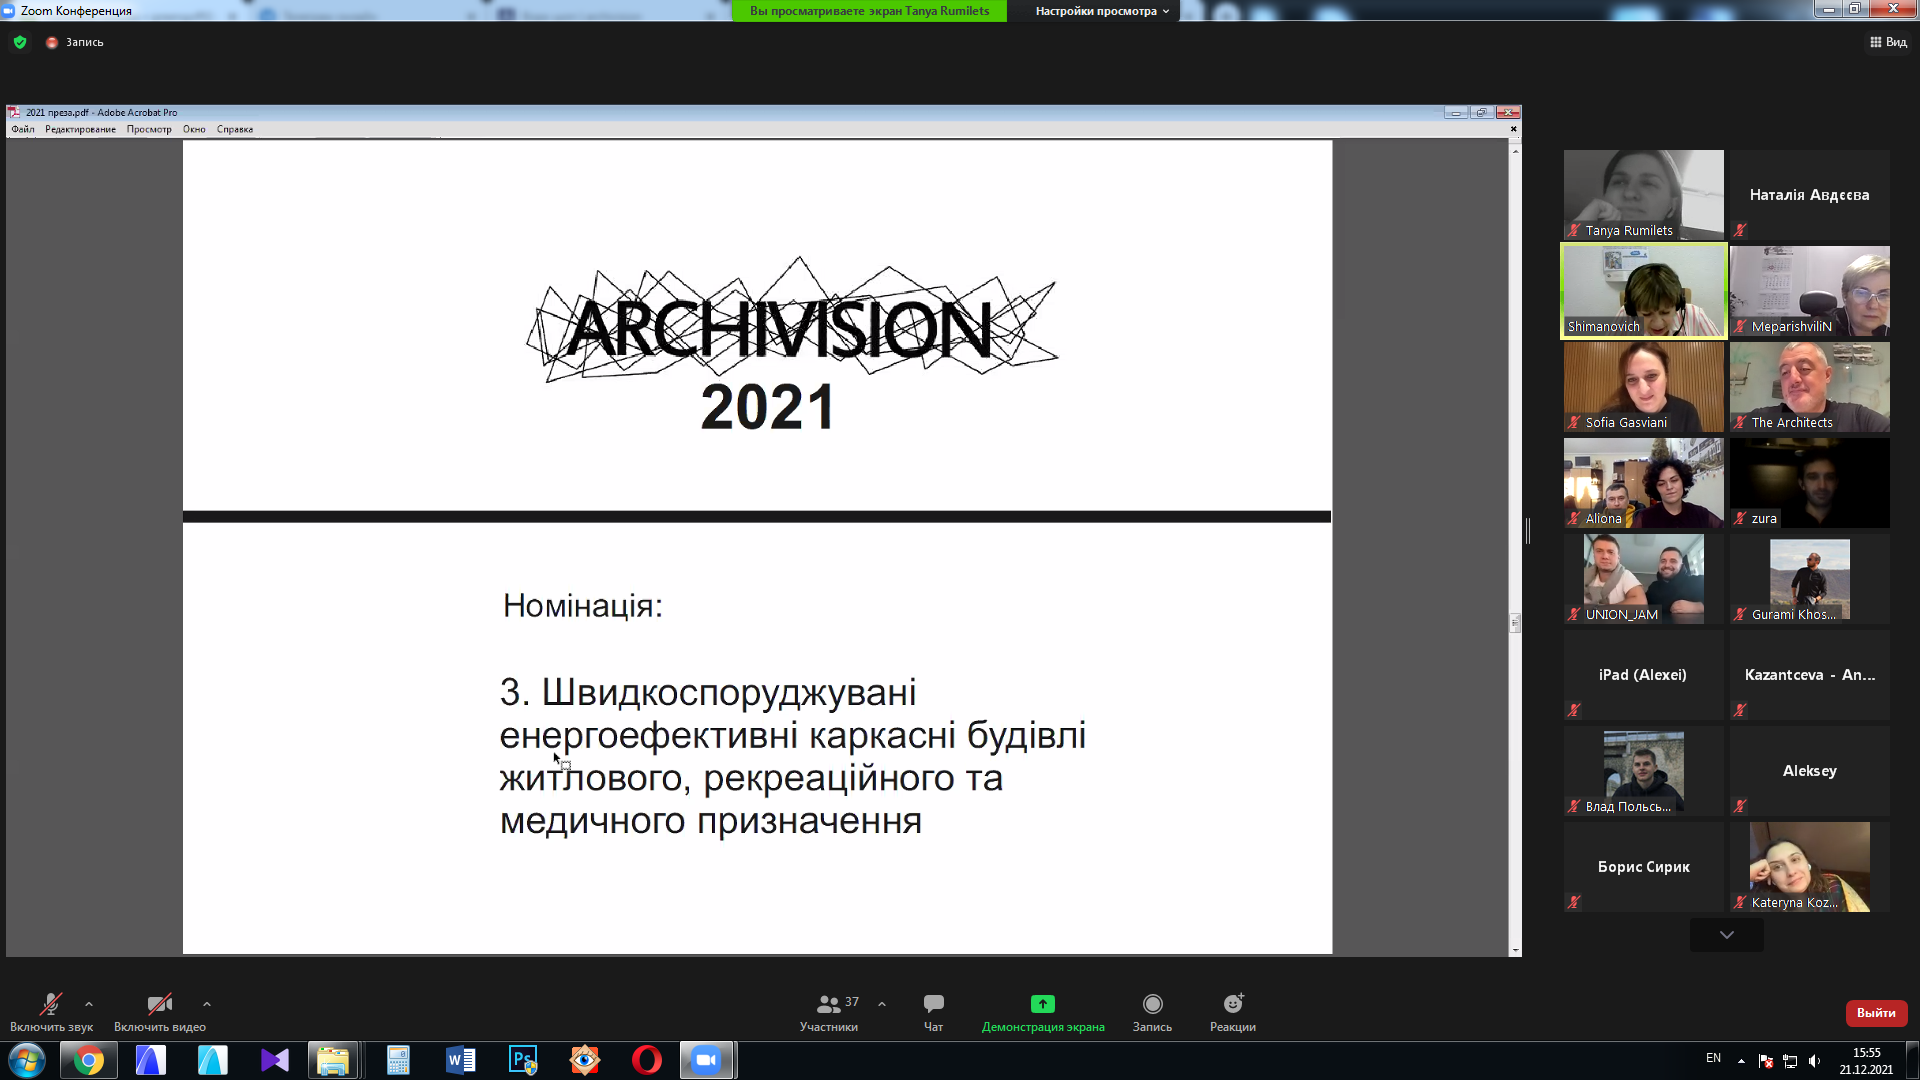This screenshot has height=1080, width=1920.
Task: Open Photoshop from taskbar
Action: pos(523,1060)
